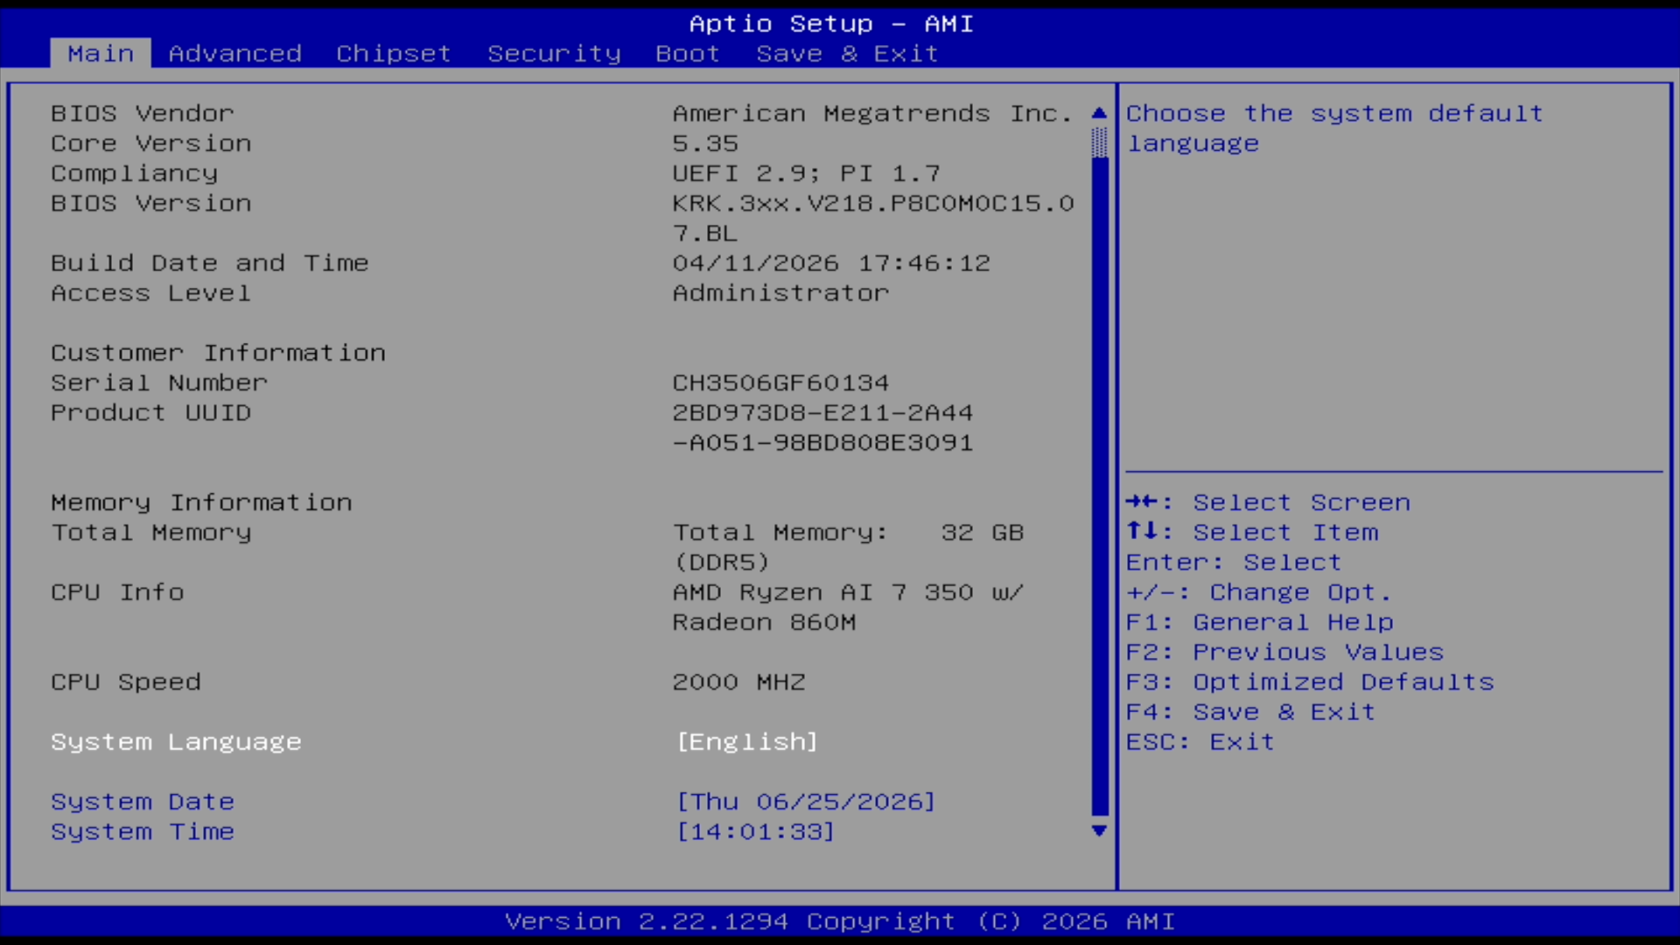
Task: Click the Compliancy label
Action: click(134, 173)
